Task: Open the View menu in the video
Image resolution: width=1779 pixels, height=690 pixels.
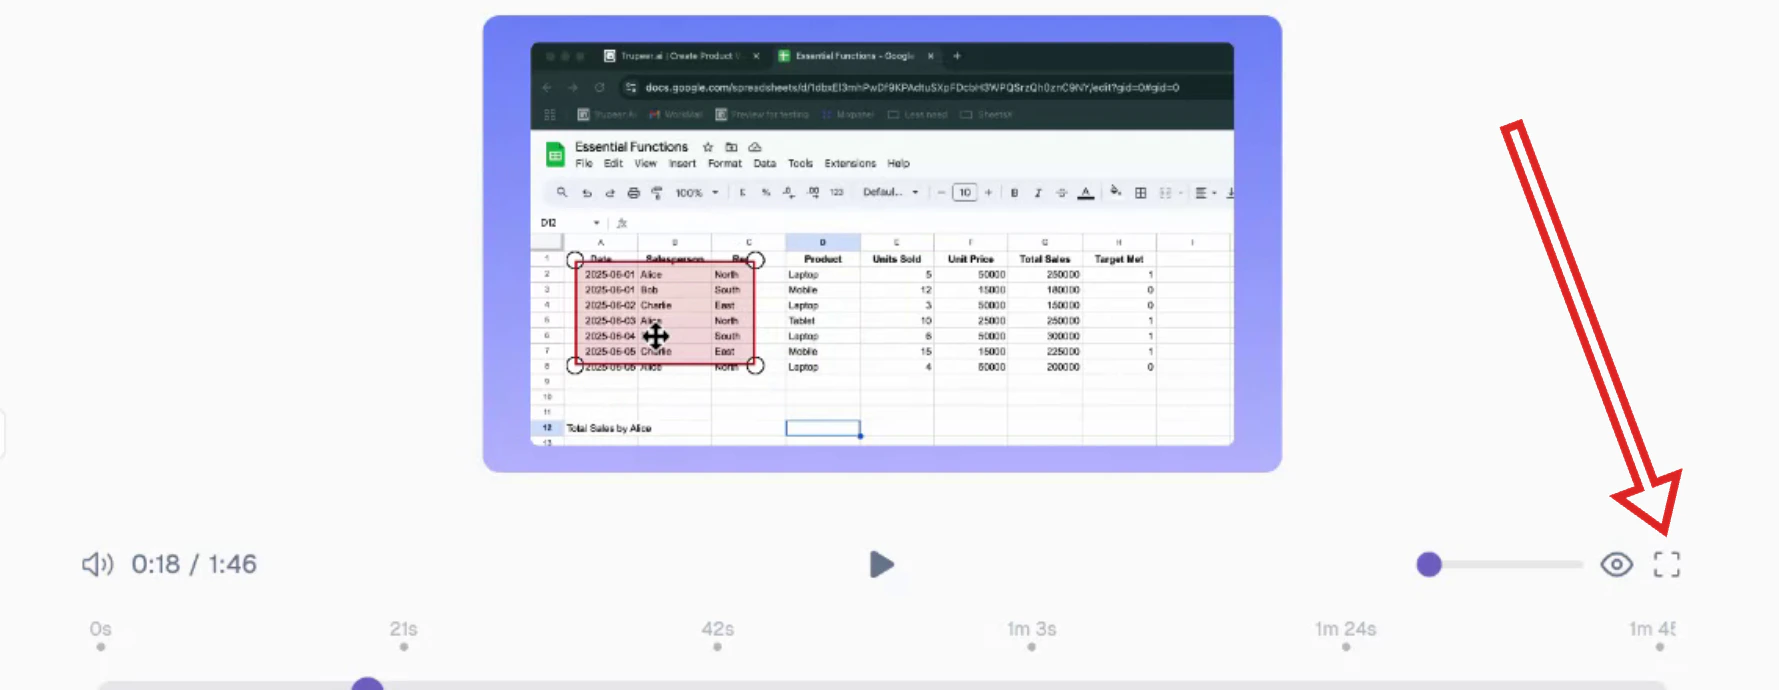Action: (x=646, y=163)
